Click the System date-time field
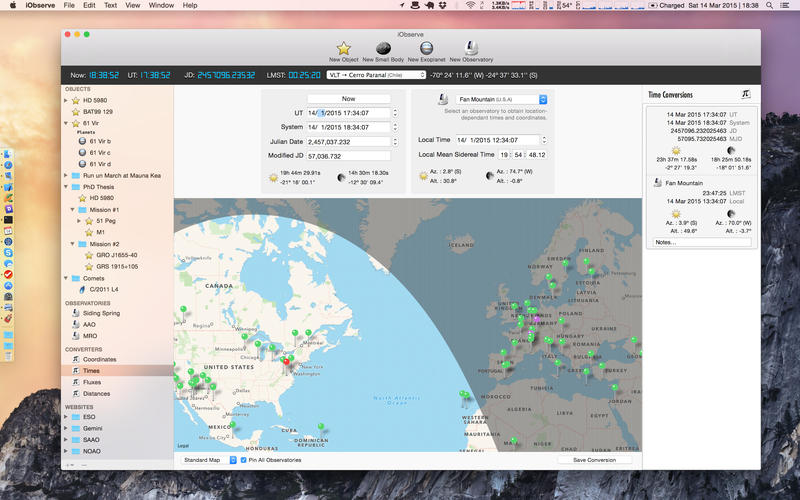Viewport: 800px width, 500px height. 348,127
